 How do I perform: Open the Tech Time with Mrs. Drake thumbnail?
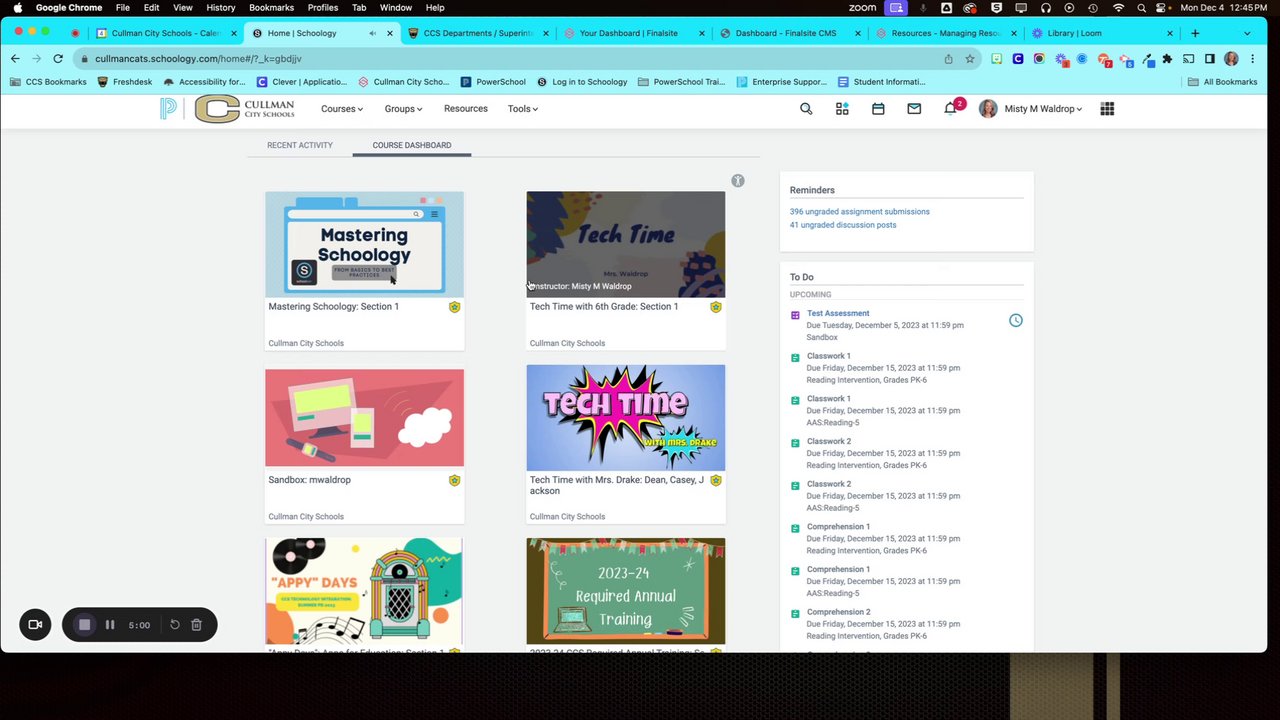(x=626, y=417)
